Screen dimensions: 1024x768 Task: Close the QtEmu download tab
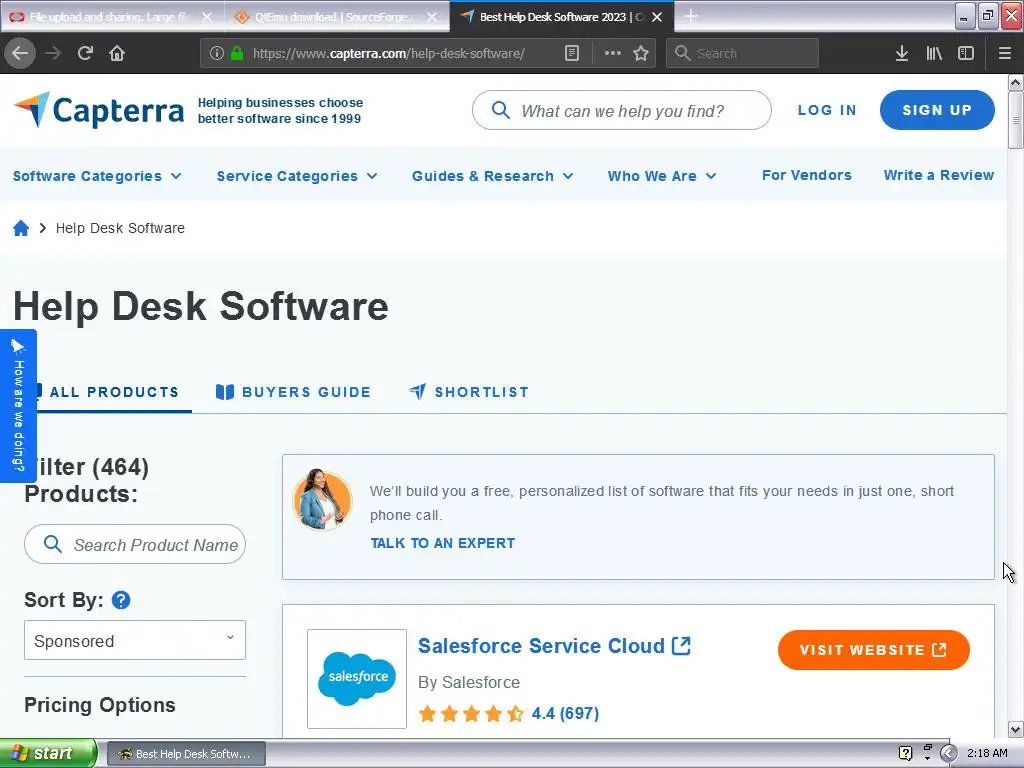point(432,17)
